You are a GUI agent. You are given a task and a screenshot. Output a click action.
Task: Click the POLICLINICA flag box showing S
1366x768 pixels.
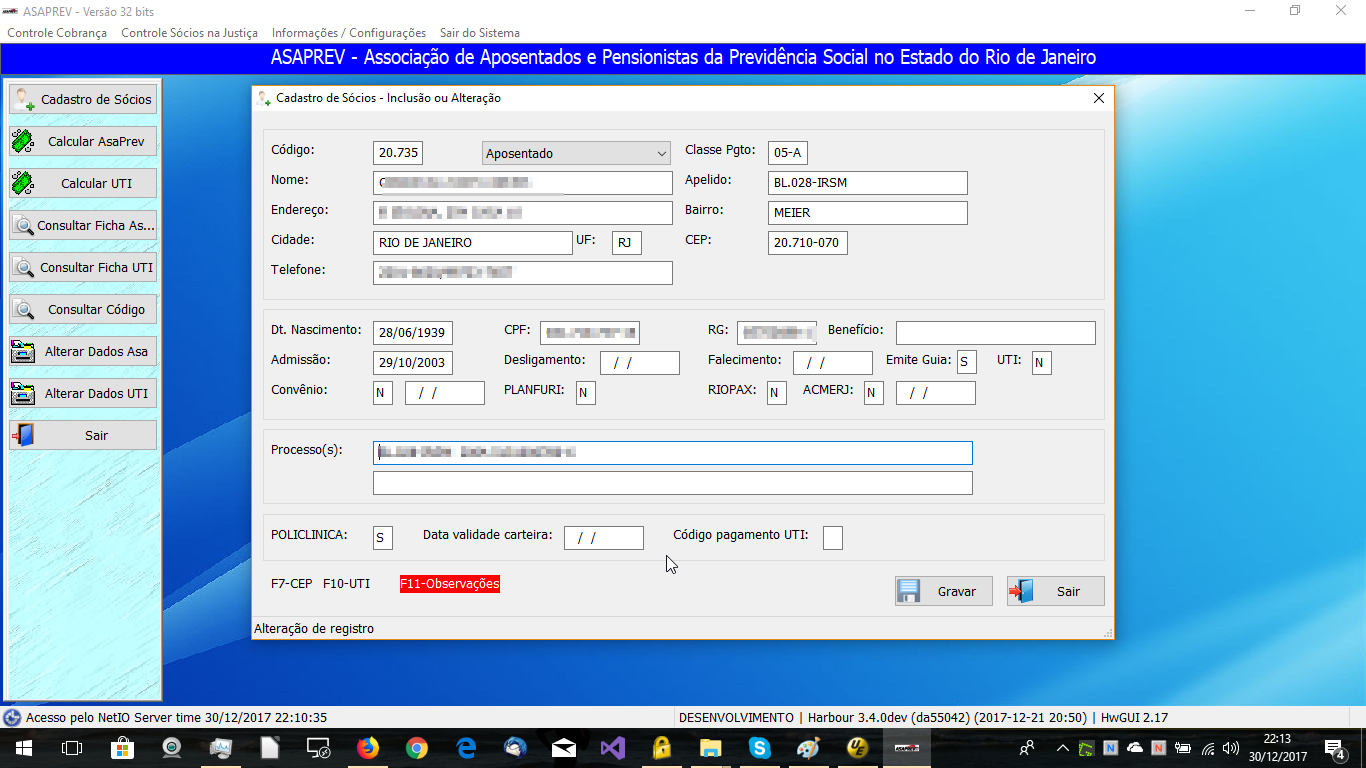(382, 538)
